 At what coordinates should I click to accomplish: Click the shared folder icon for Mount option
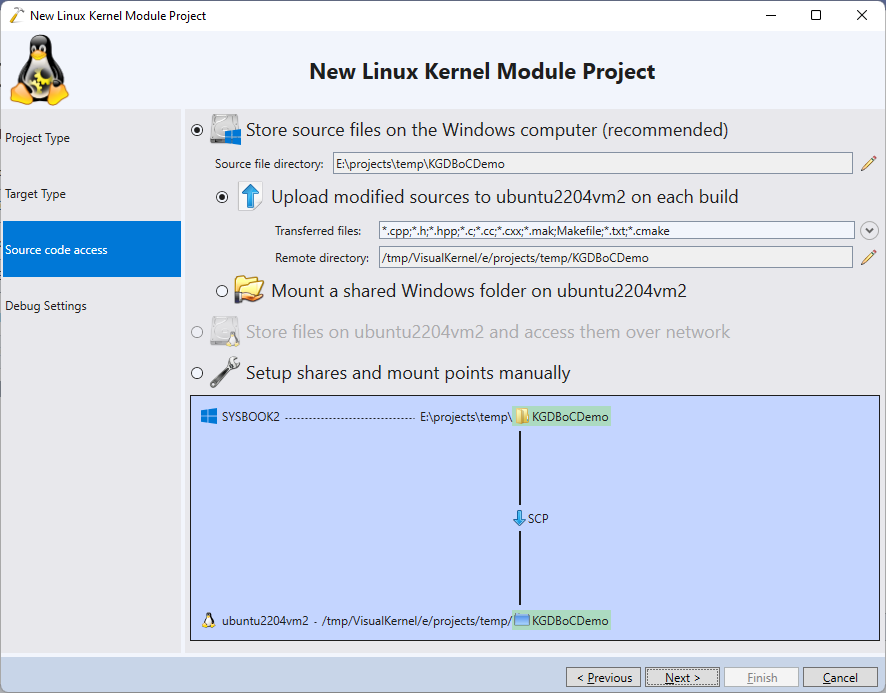click(249, 289)
